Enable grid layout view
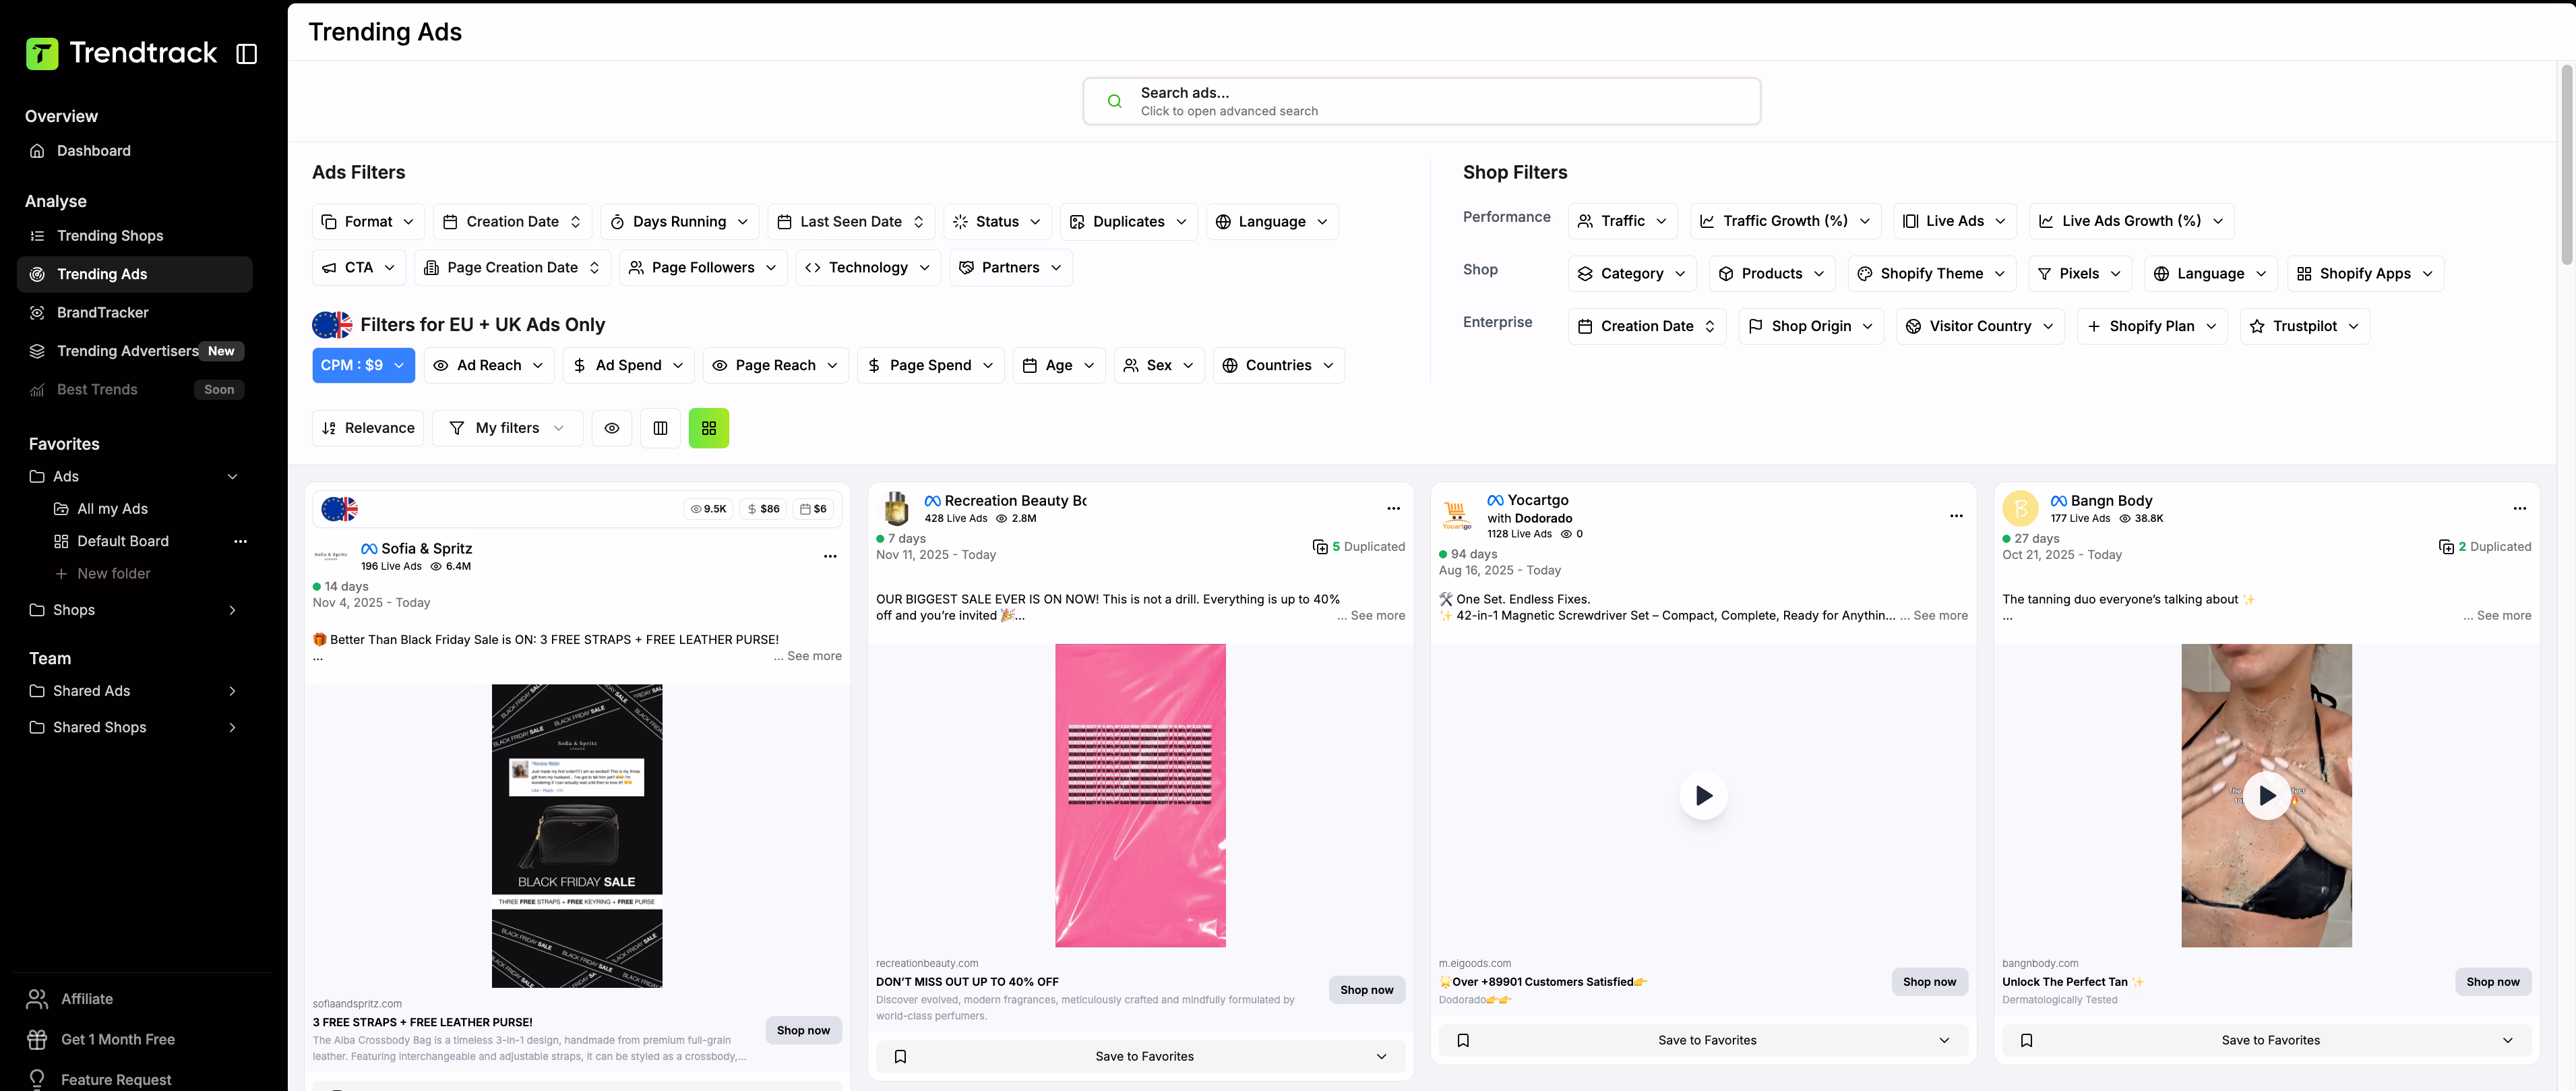The height and width of the screenshot is (1091, 2576). coord(709,428)
